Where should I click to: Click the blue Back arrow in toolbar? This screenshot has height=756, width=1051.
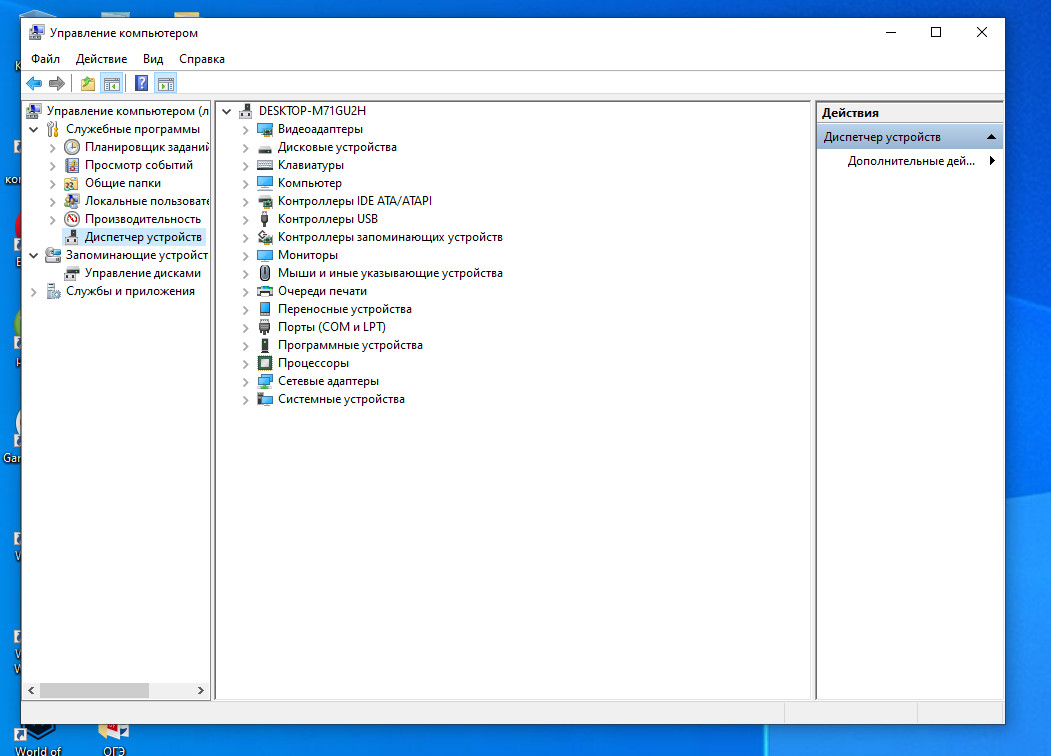[x=34, y=83]
